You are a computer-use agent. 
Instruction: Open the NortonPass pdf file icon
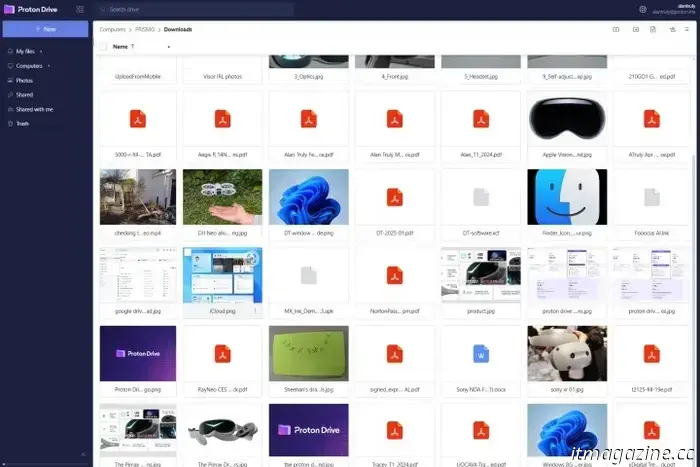pos(395,275)
